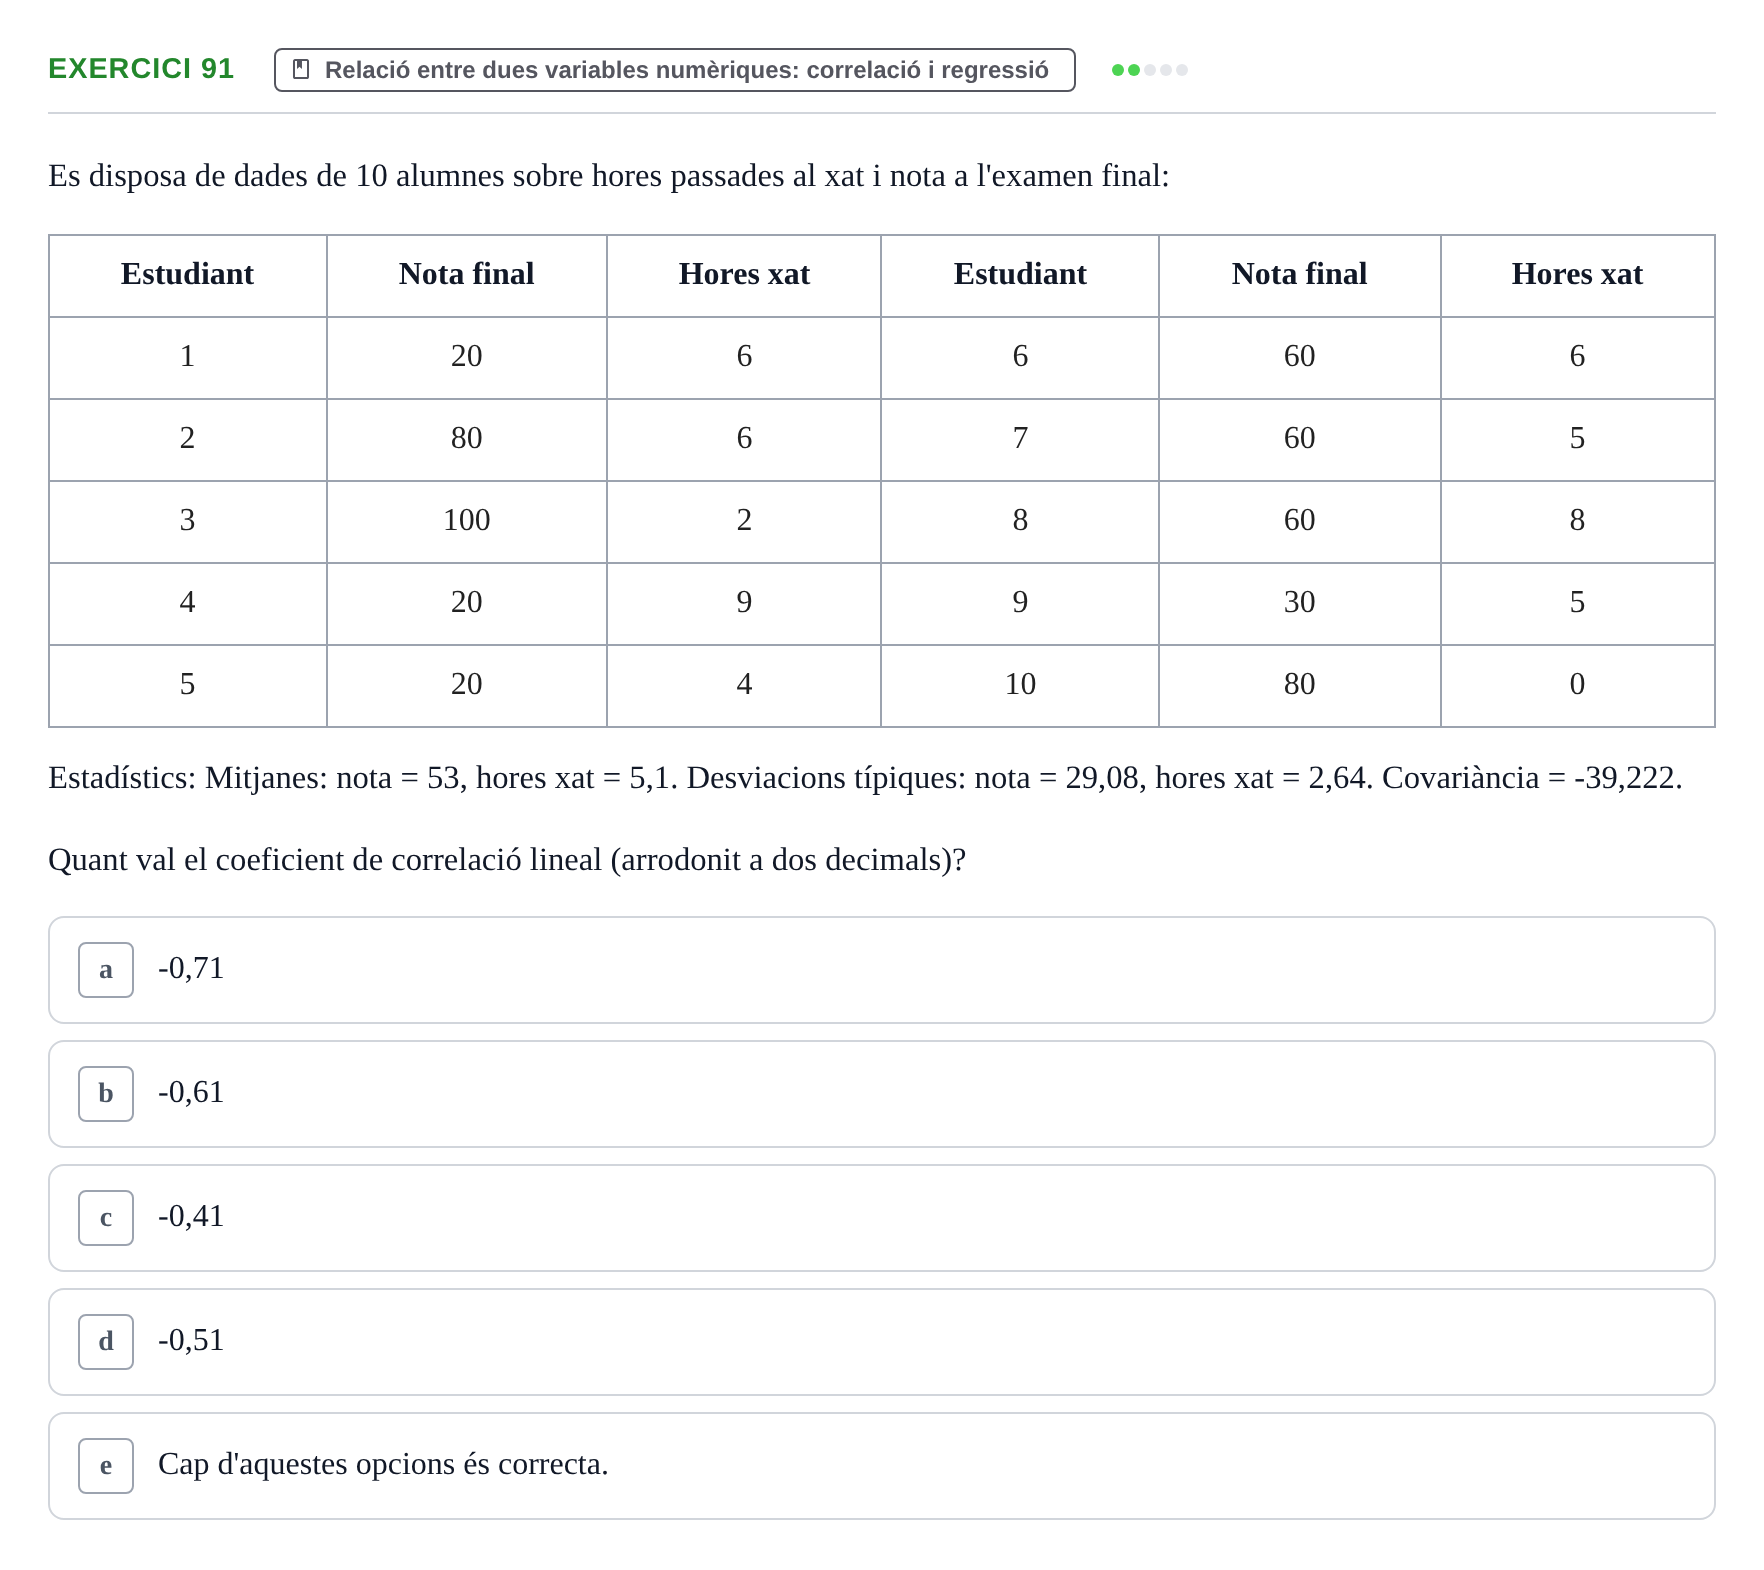Select answer option b: -0,61
This screenshot has width=1764, height=1570.
click(x=882, y=1094)
